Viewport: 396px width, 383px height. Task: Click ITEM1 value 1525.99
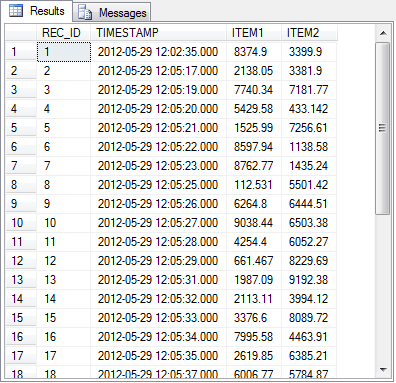[253, 128]
